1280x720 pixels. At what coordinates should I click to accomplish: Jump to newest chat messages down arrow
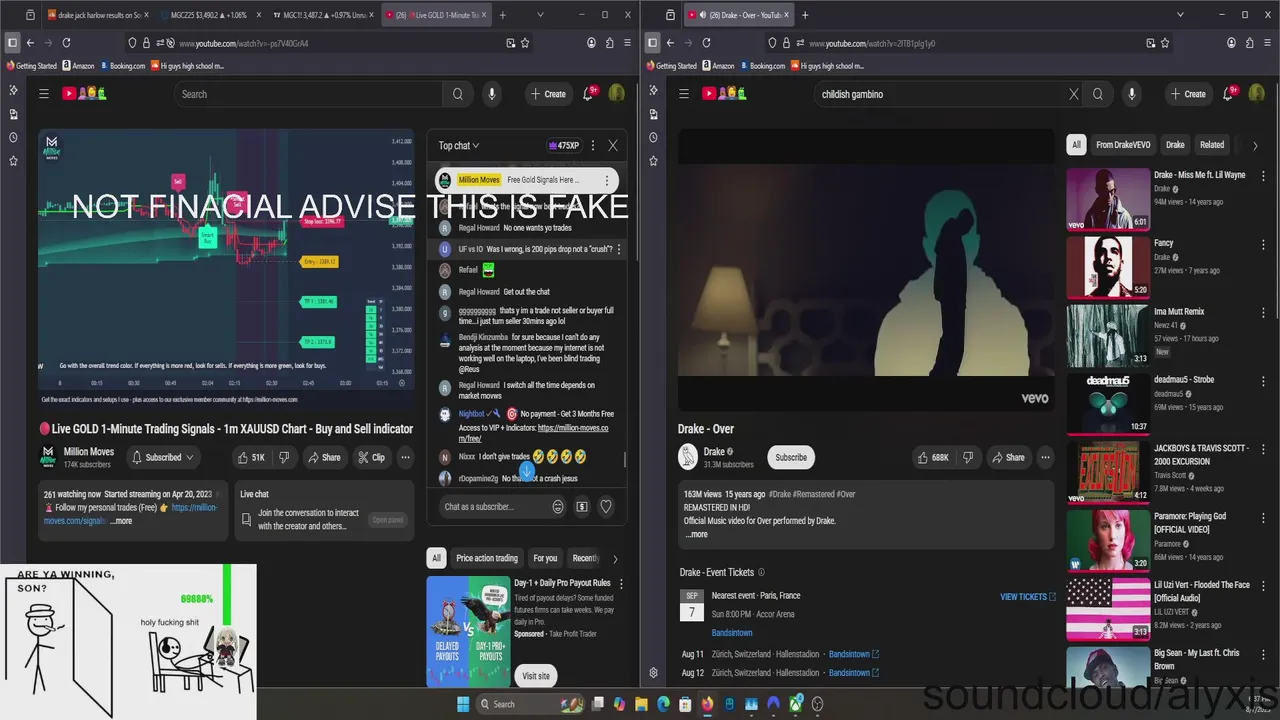click(527, 470)
